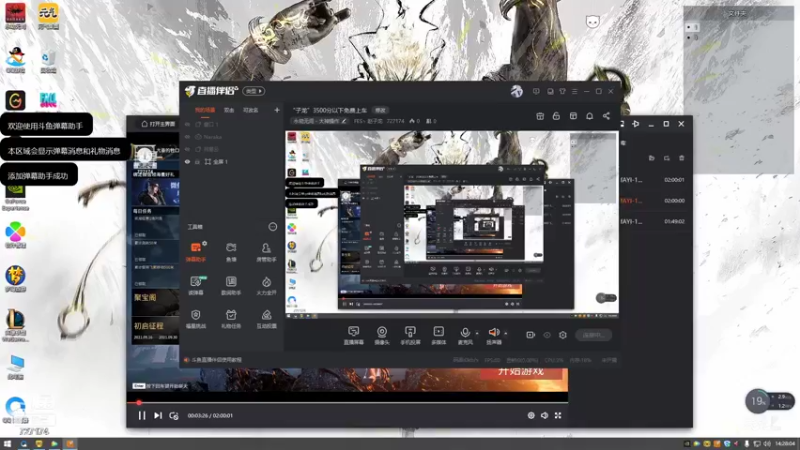Collapse the 工具箱 toolbox section
Viewport: 800px width, 450px height.
pos(272,227)
